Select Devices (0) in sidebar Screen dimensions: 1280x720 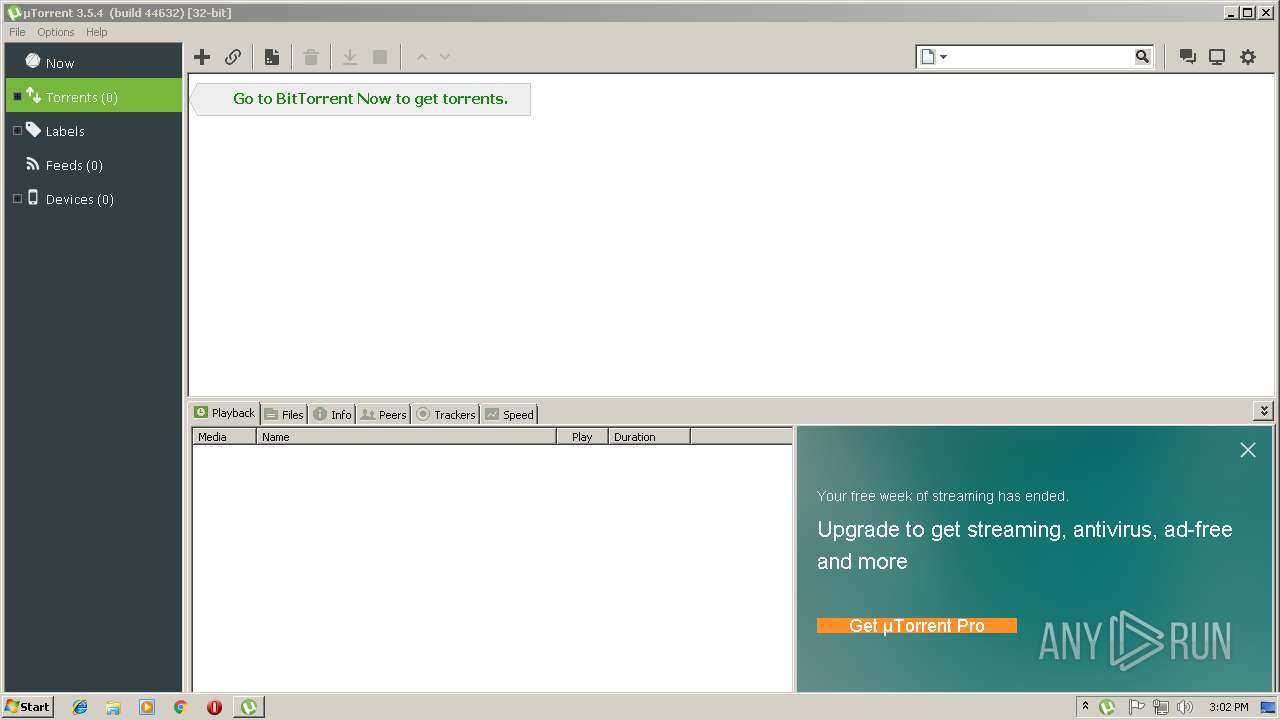pos(94,199)
